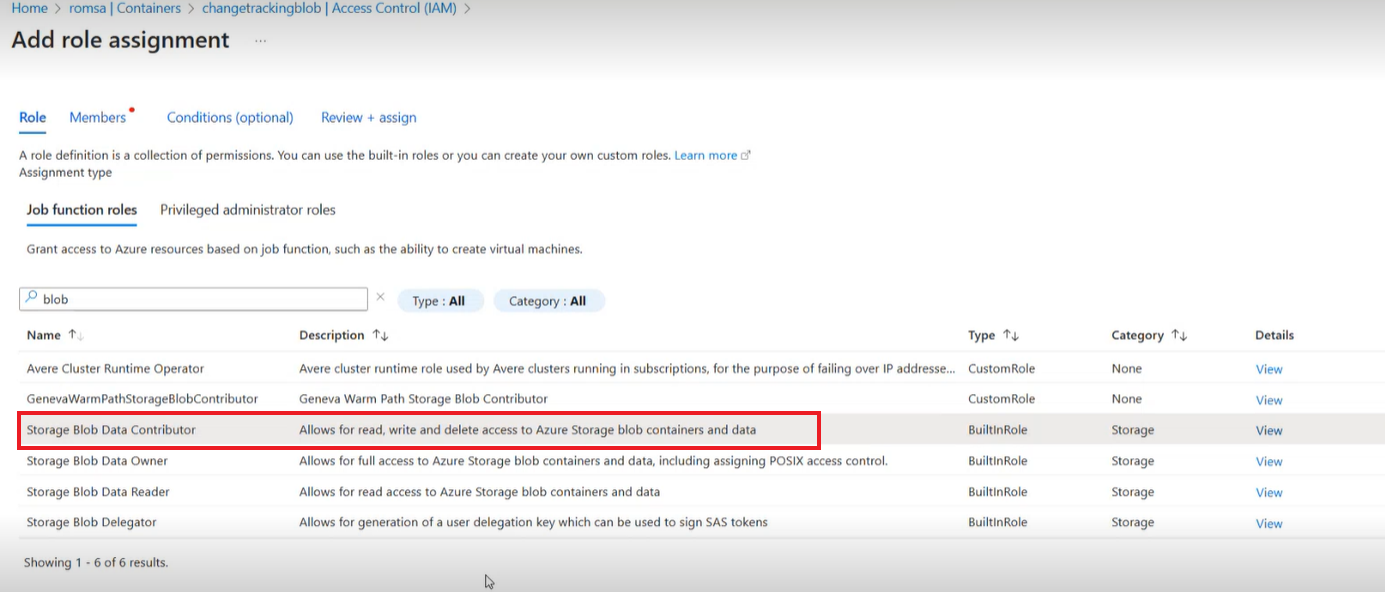
Task: Switch to Privileged administrator roles
Action: pos(247,209)
